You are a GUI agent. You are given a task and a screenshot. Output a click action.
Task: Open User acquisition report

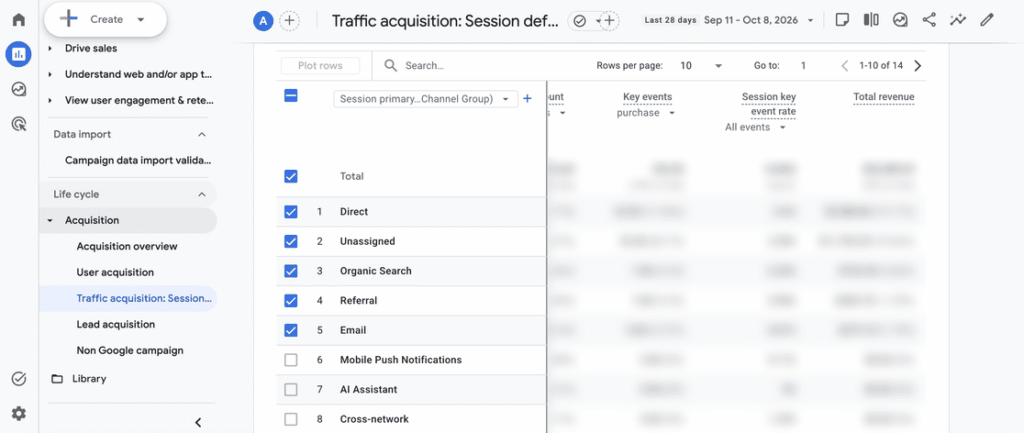coord(115,272)
